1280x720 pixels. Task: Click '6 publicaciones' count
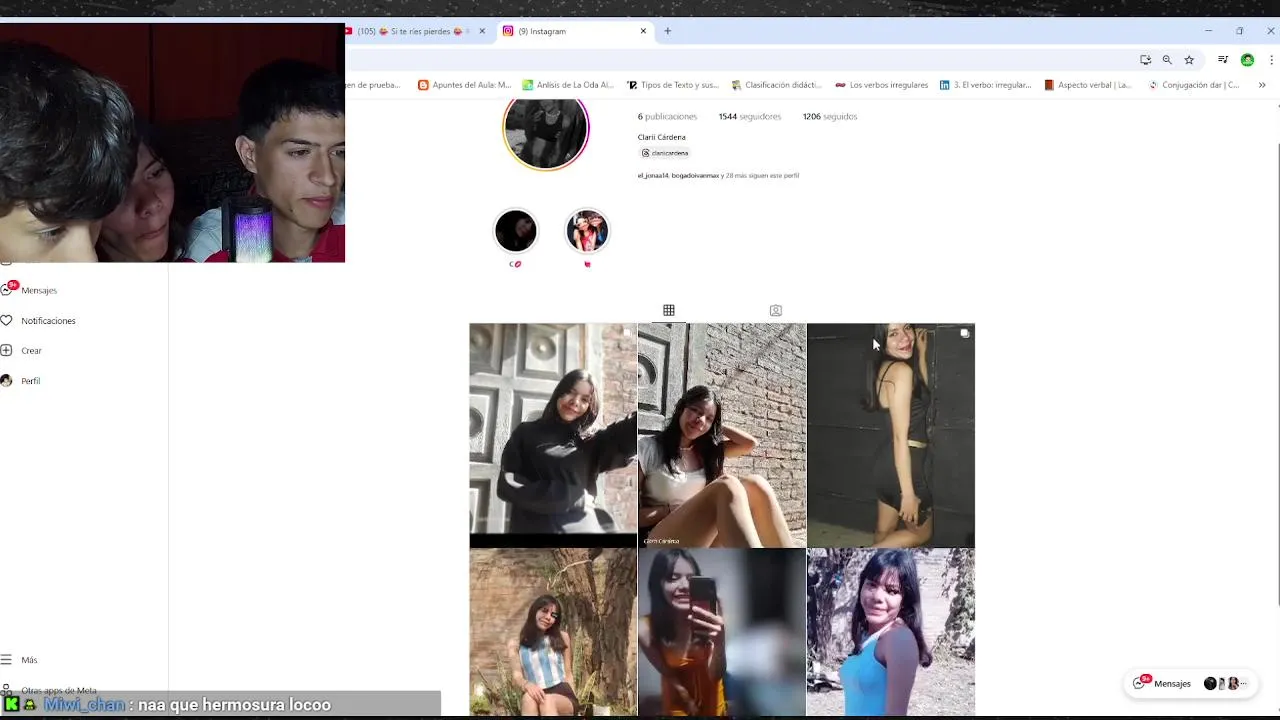667,117
